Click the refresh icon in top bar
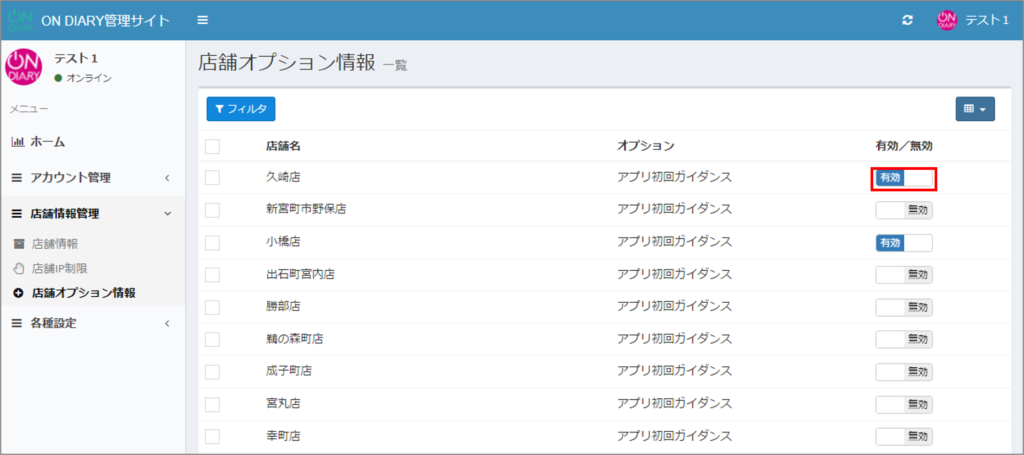 pos(907,21)
